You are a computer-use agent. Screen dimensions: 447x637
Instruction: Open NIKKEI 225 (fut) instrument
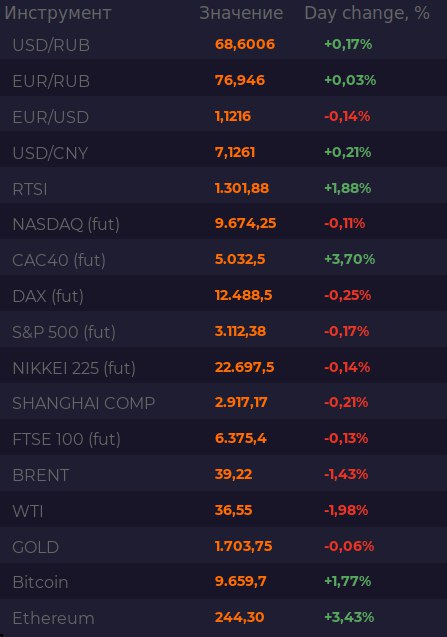tap(224, 365)
